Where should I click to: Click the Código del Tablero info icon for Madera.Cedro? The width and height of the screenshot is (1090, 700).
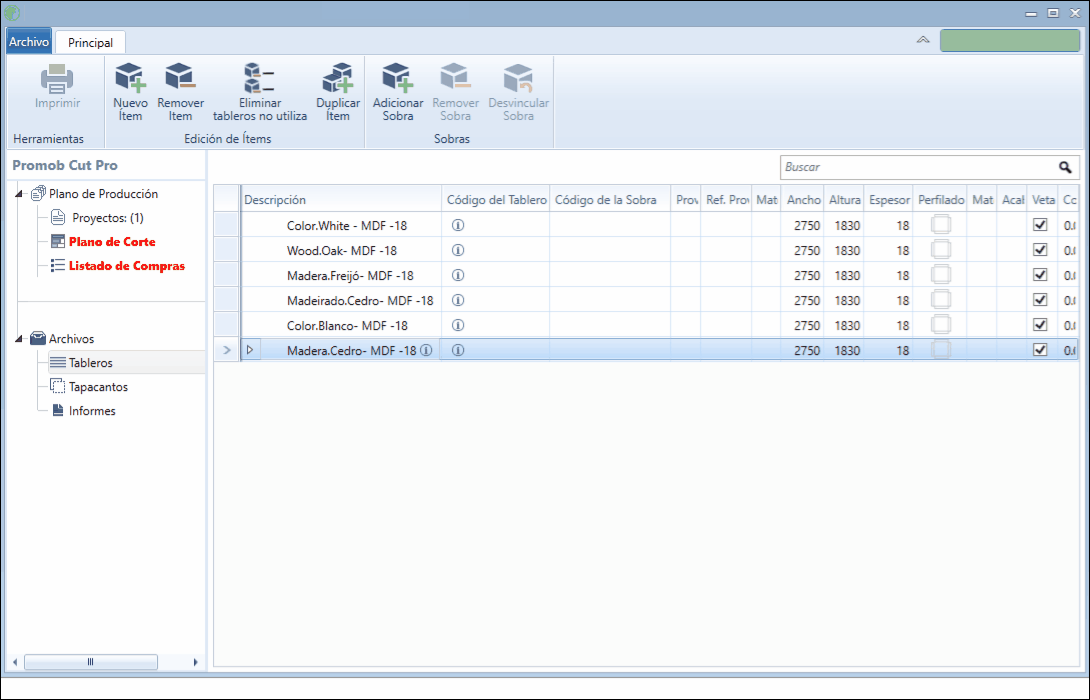[x=458, y=350]
